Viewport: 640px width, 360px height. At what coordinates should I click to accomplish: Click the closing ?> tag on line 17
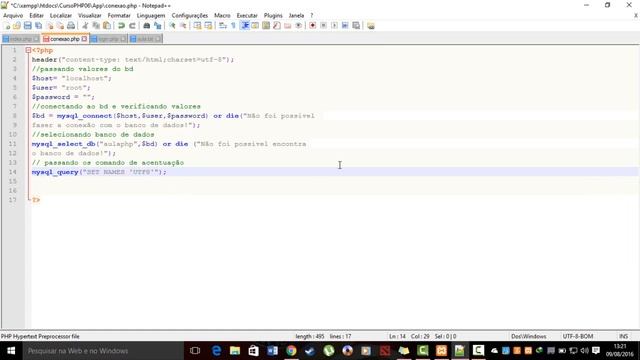pyautogui.click(x=36, y=200)
